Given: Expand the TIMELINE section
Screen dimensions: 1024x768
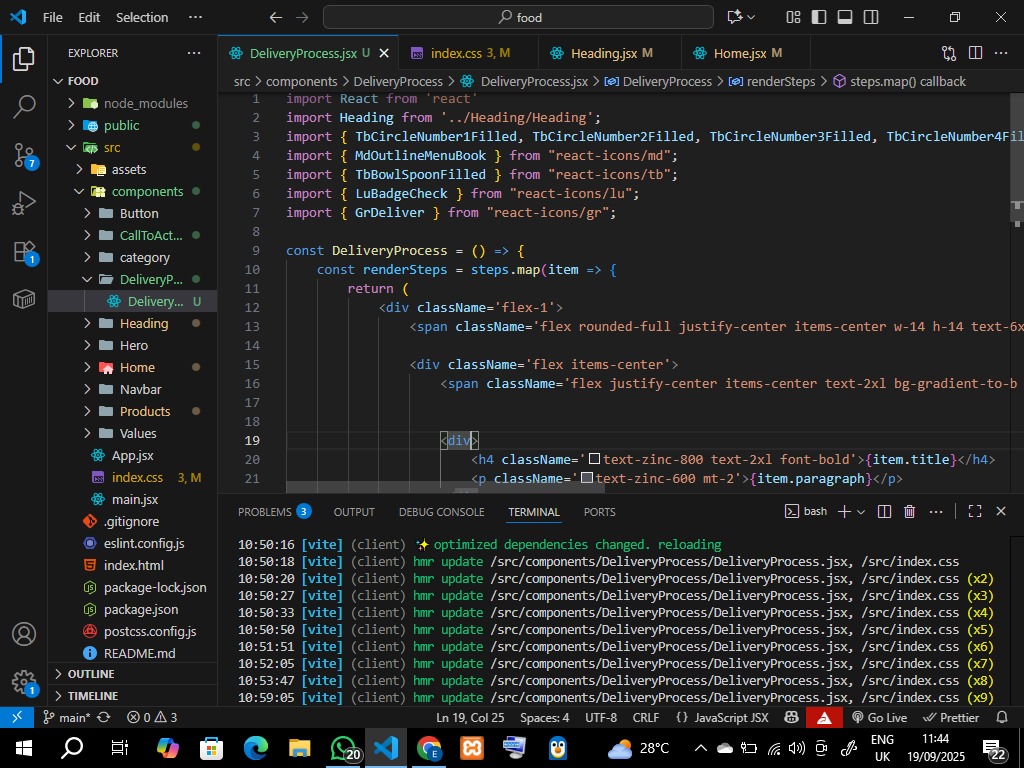Looking at the screenshot, I should click(133, 696).
